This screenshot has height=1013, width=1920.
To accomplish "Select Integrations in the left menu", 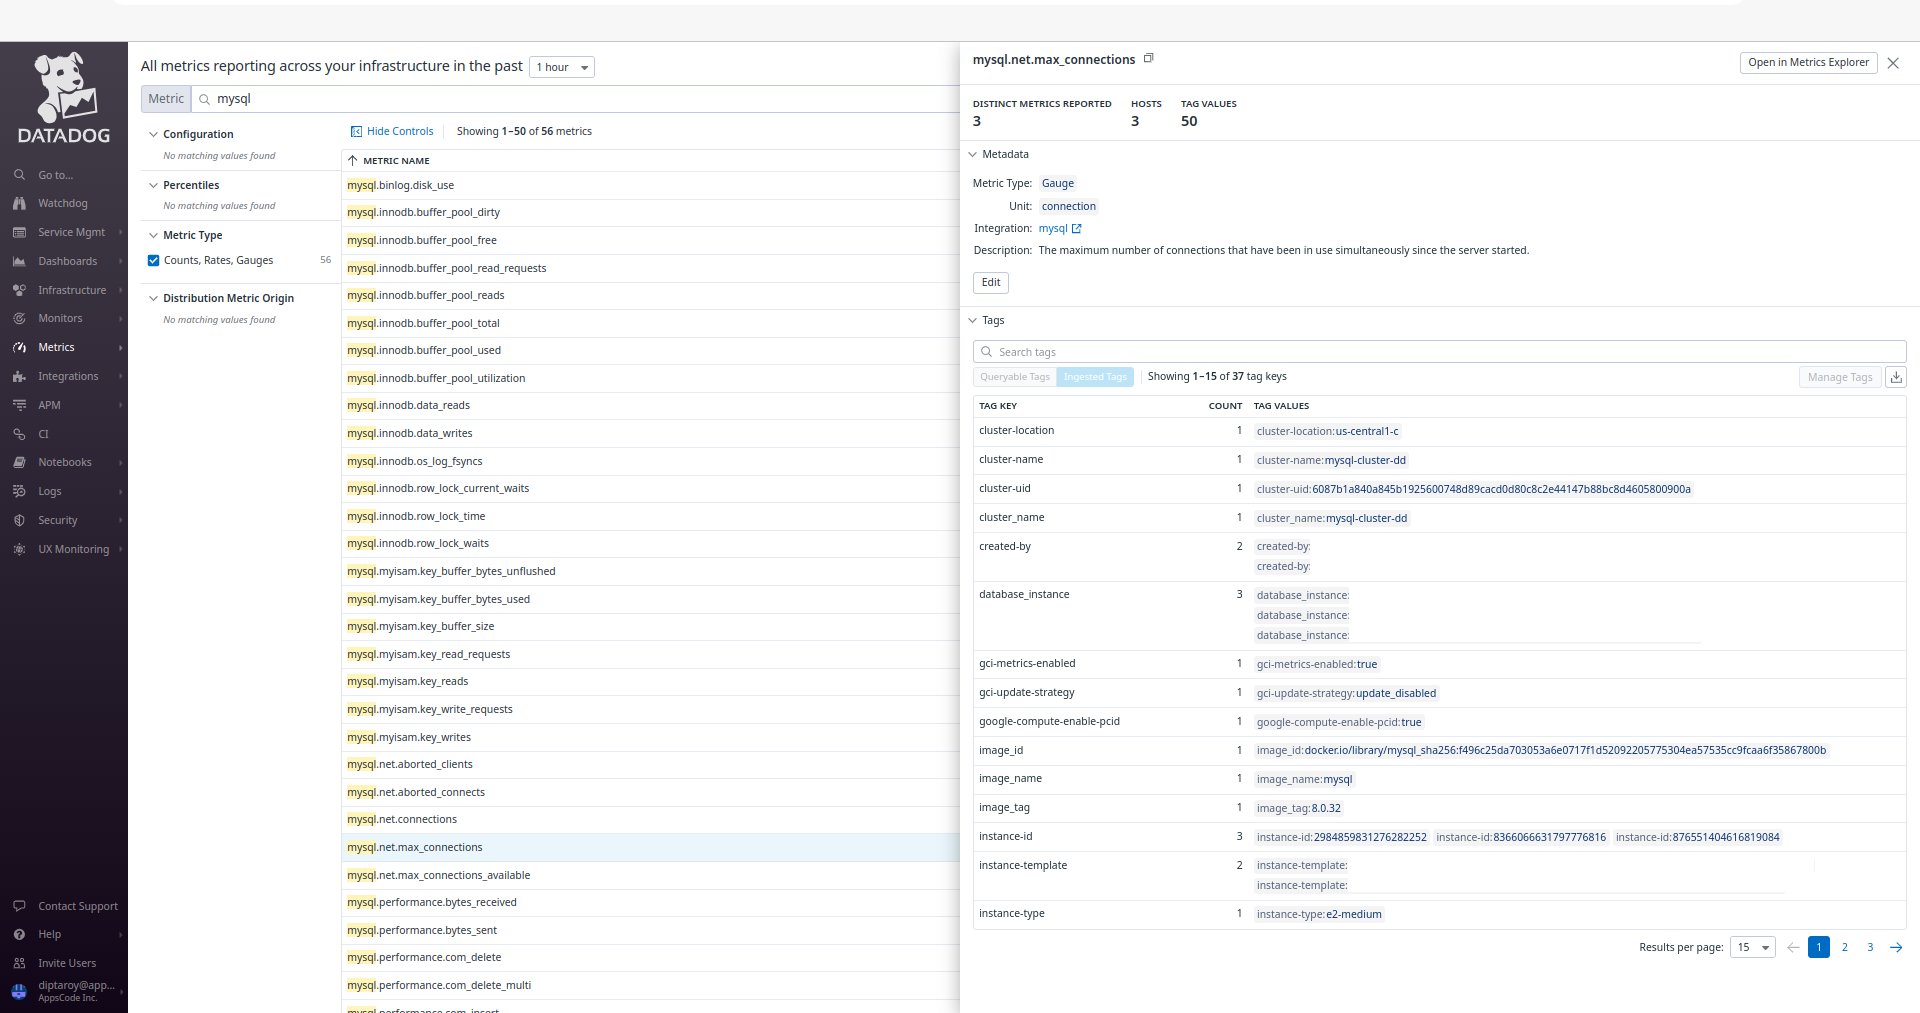I will 20,376.
